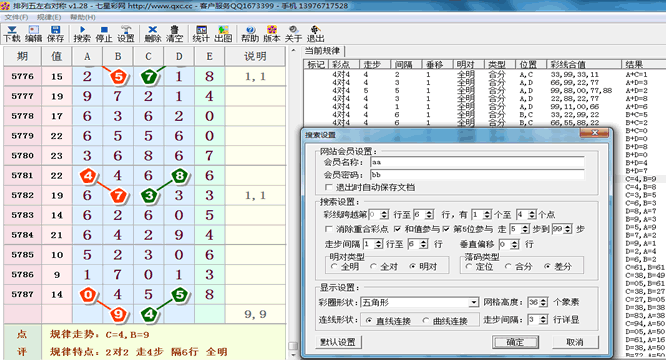Click the 编辑 edit toolbar icon
Viewport: 666px width, 360px height.
coord(33,34)
